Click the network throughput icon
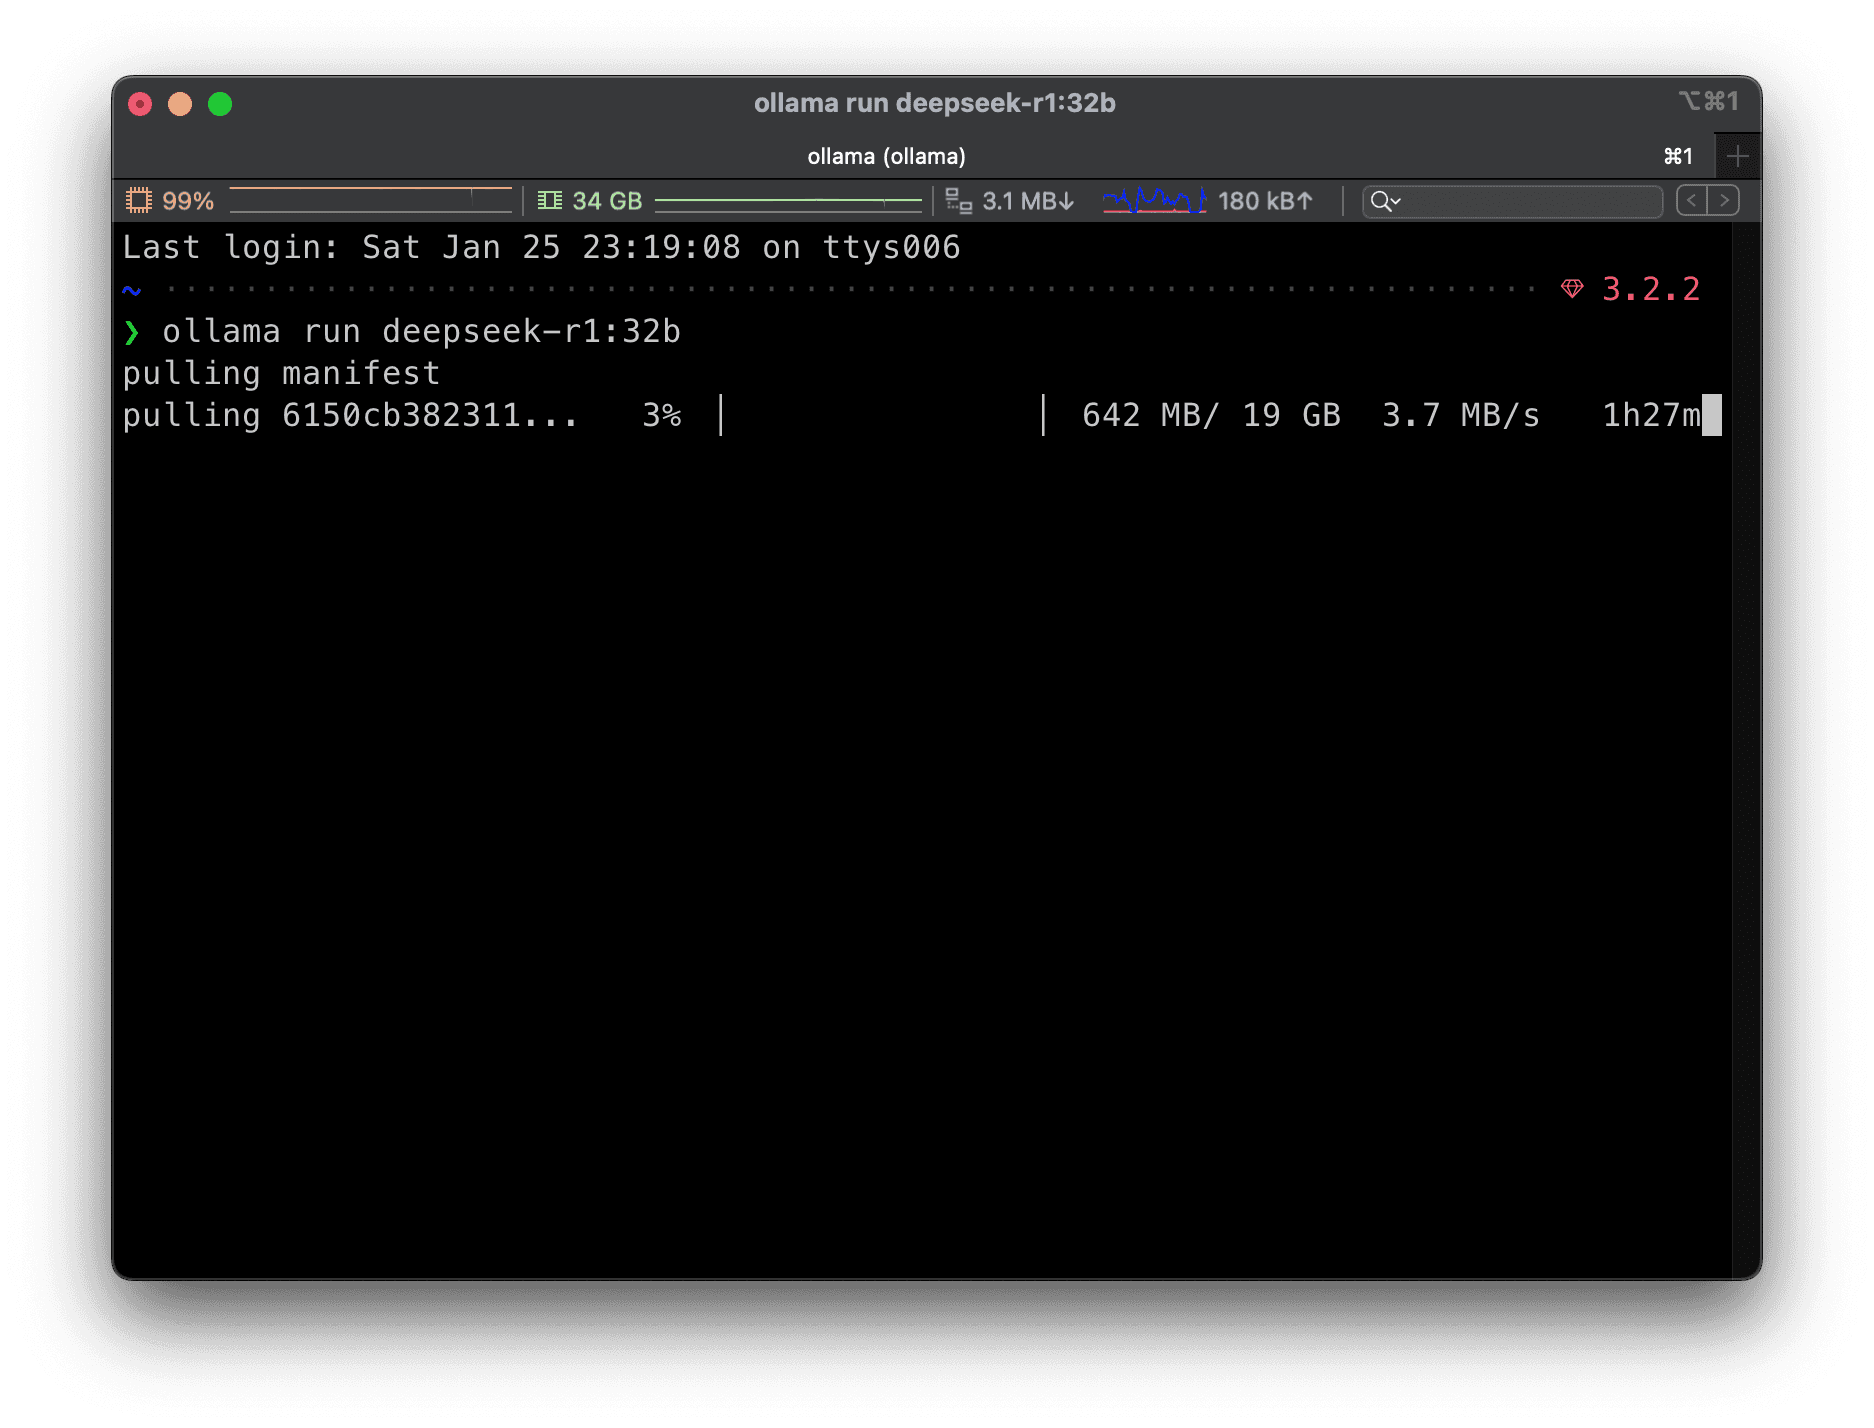1874x1428 pixels. coord(958,201)
